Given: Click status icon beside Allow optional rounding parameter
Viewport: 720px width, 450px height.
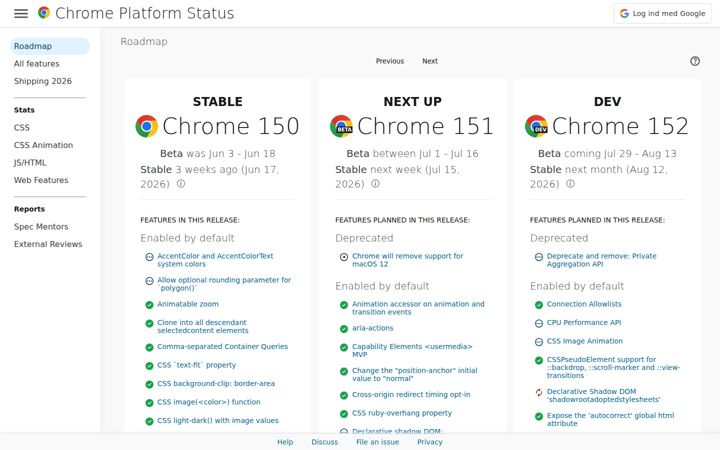Looking at the screenshot, I should (149, 281).
